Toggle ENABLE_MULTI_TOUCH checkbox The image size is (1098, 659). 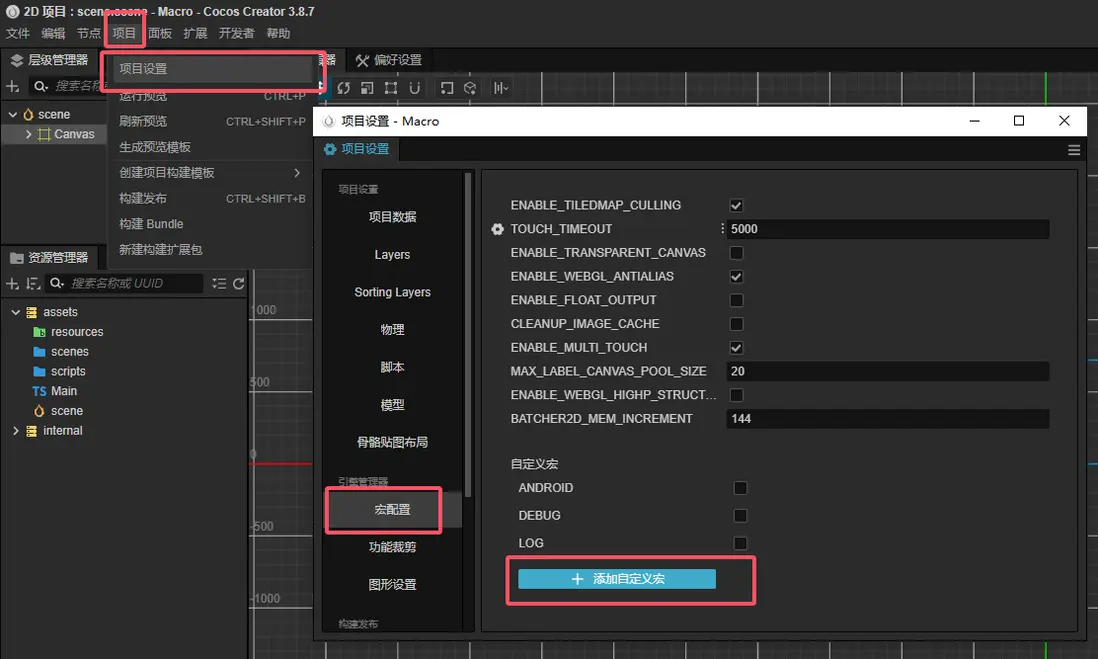(x=736, y=348)
